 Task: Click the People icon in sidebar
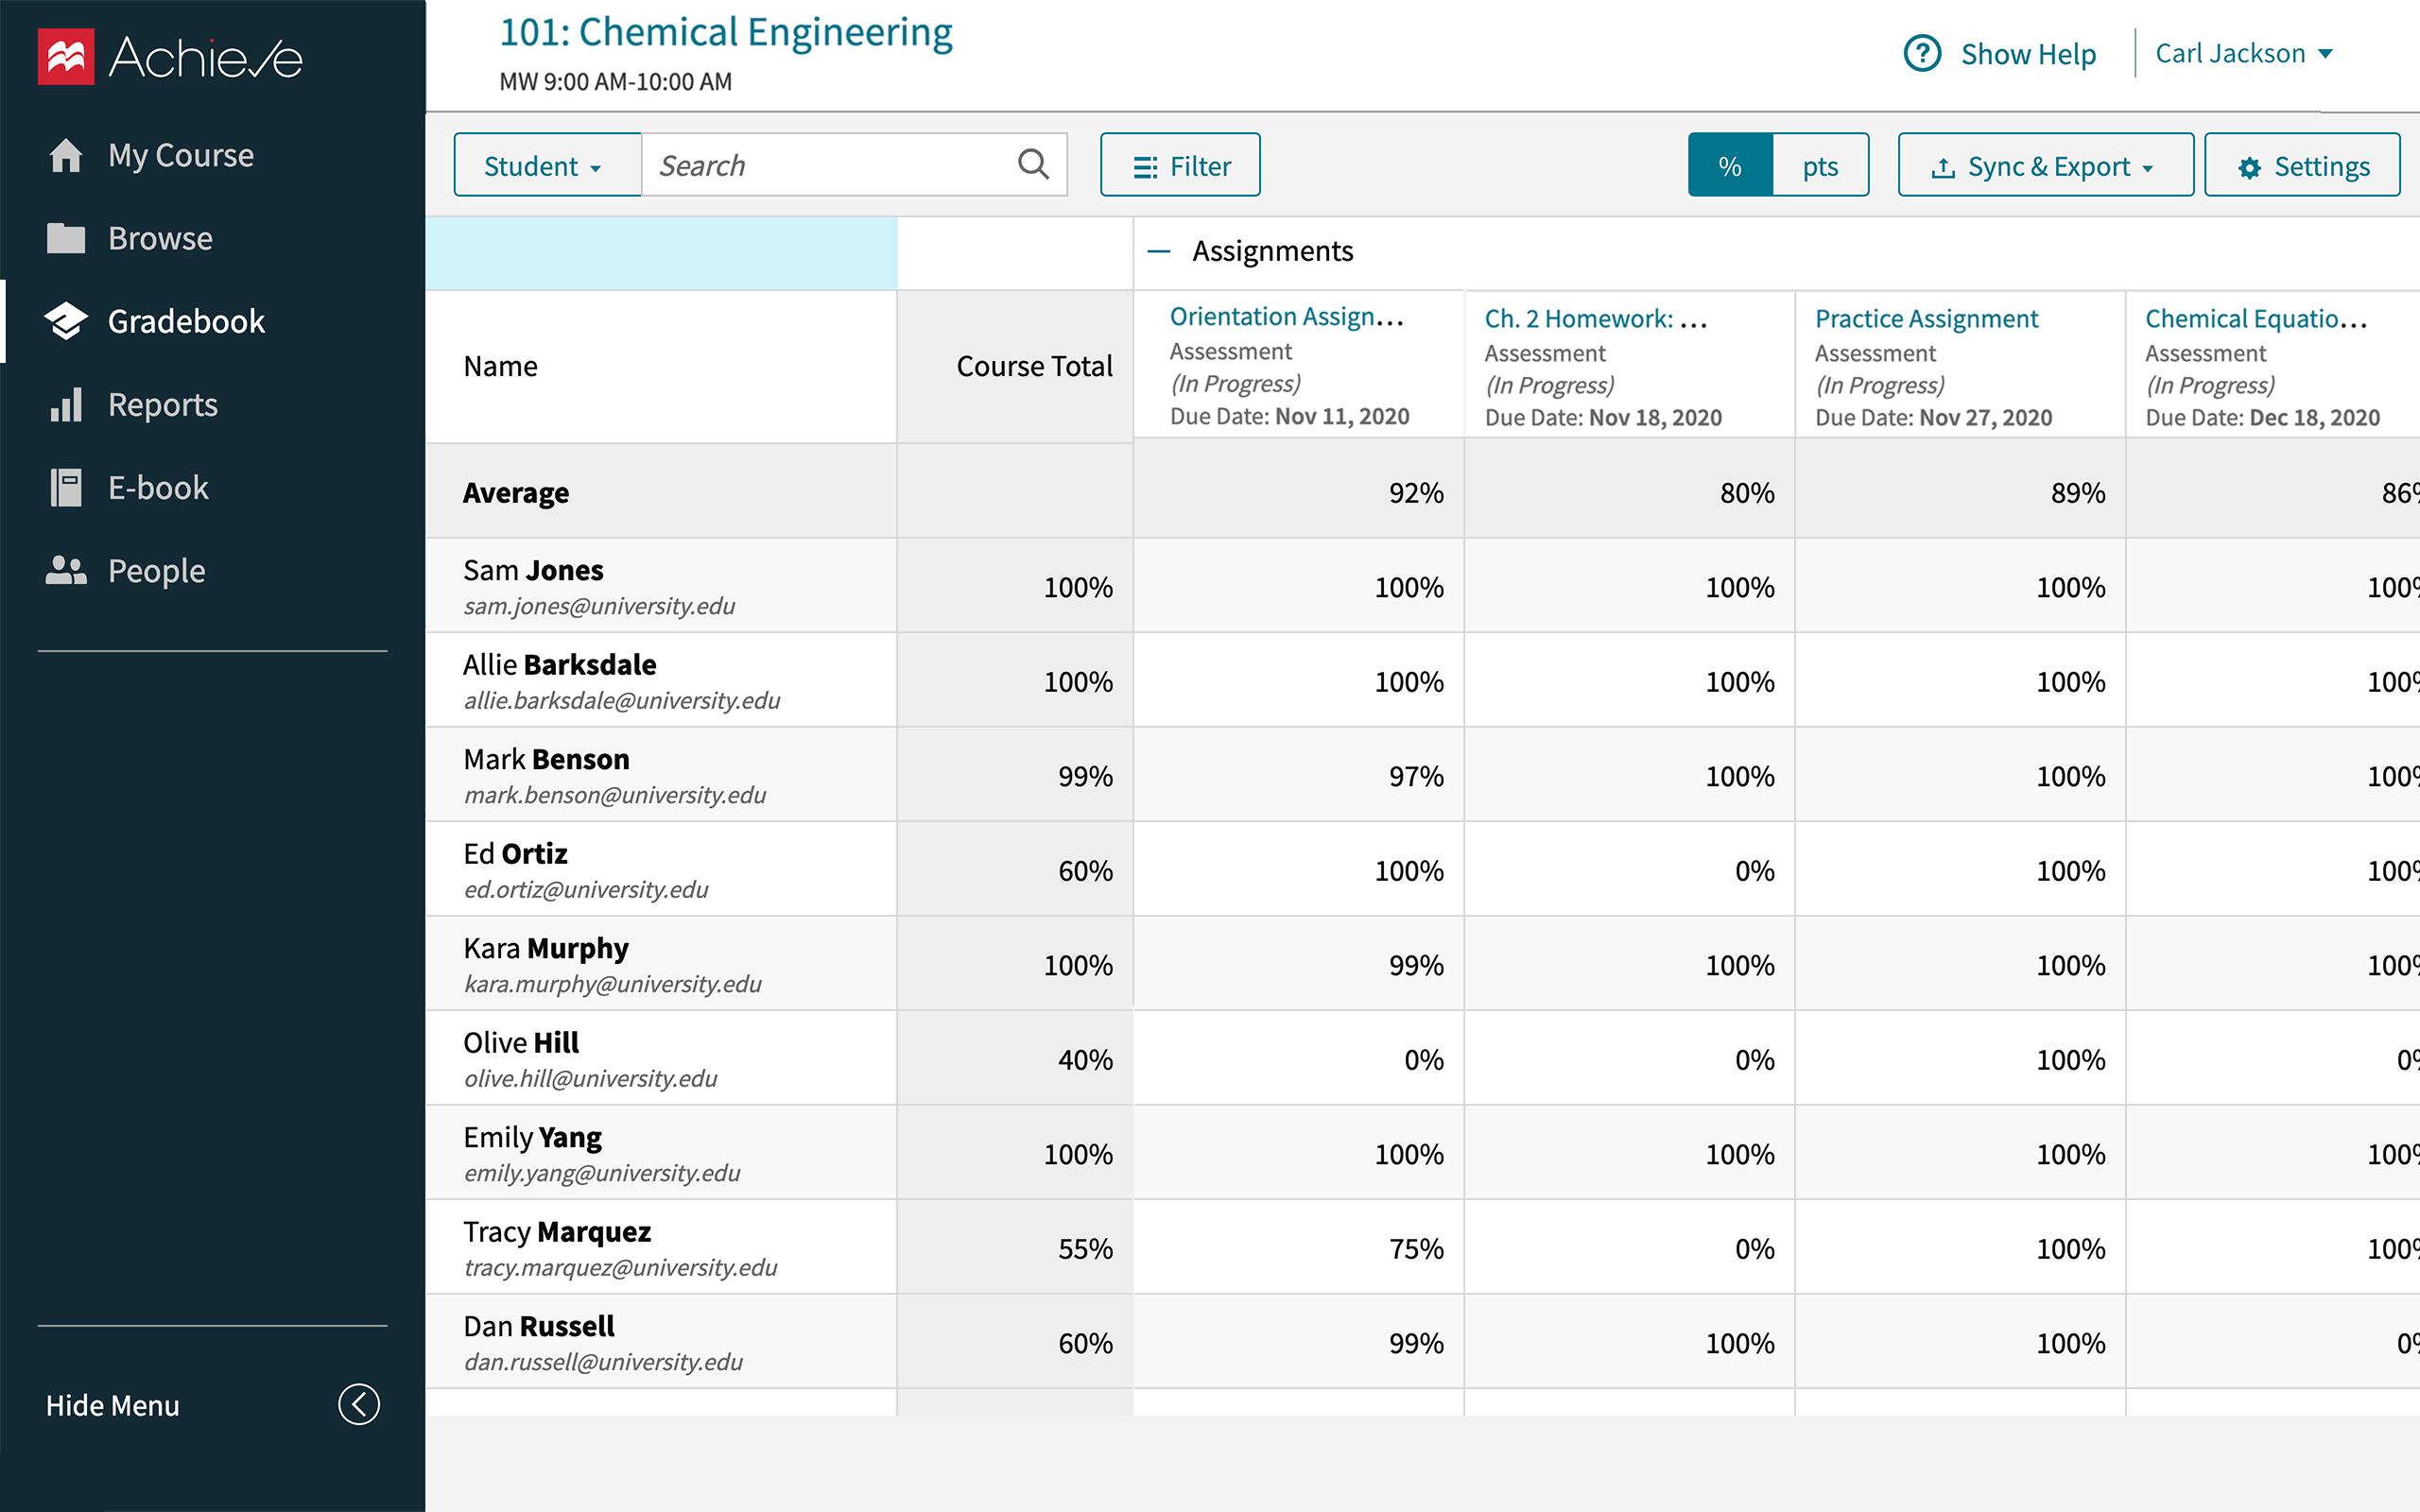point(66,571)
